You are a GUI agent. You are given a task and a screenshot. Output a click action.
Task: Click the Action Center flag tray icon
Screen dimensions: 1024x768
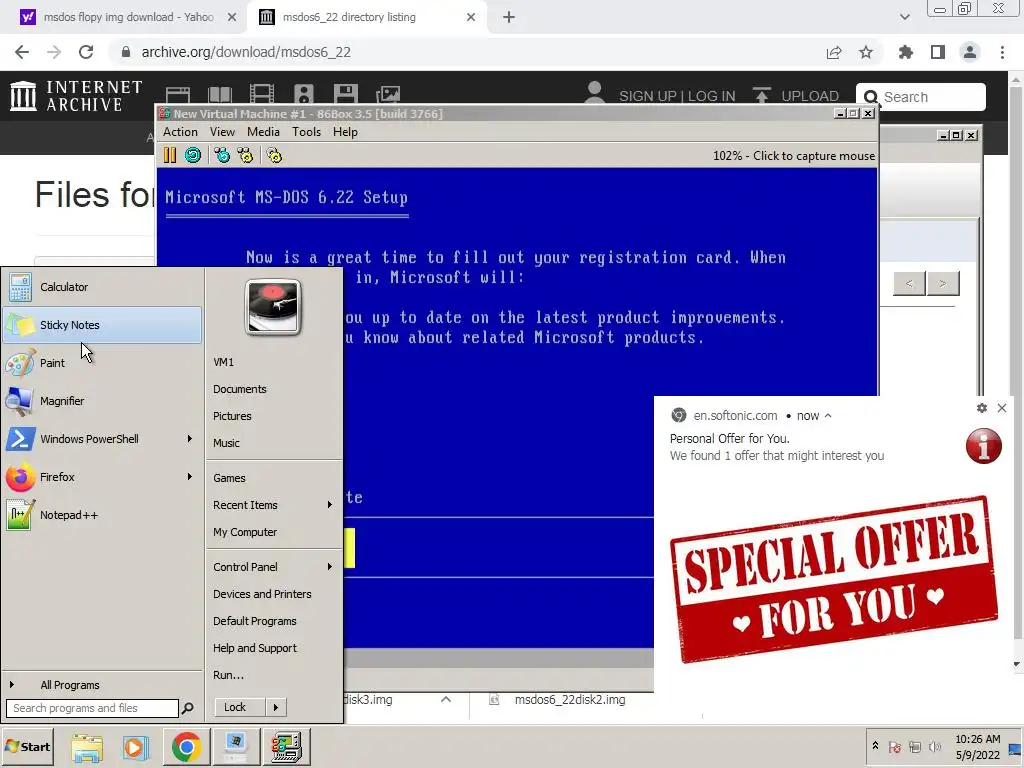895,747
